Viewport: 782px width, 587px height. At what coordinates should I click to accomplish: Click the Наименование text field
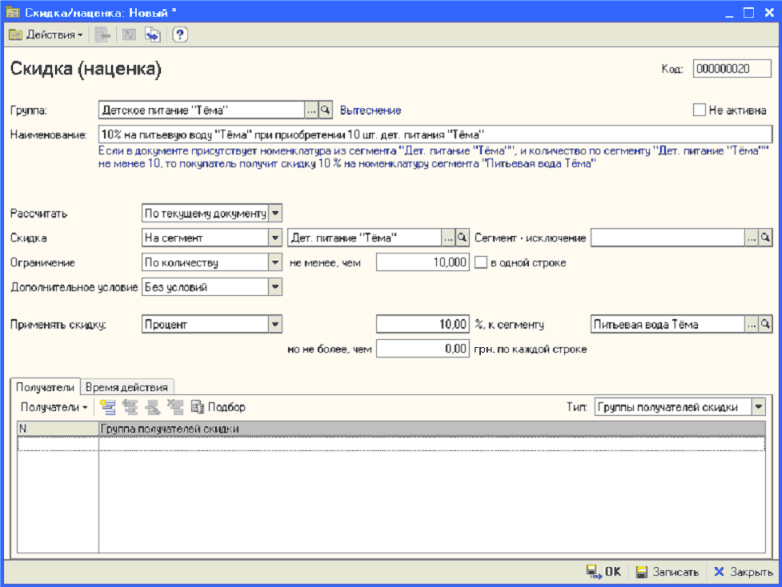tap(435, 133)
